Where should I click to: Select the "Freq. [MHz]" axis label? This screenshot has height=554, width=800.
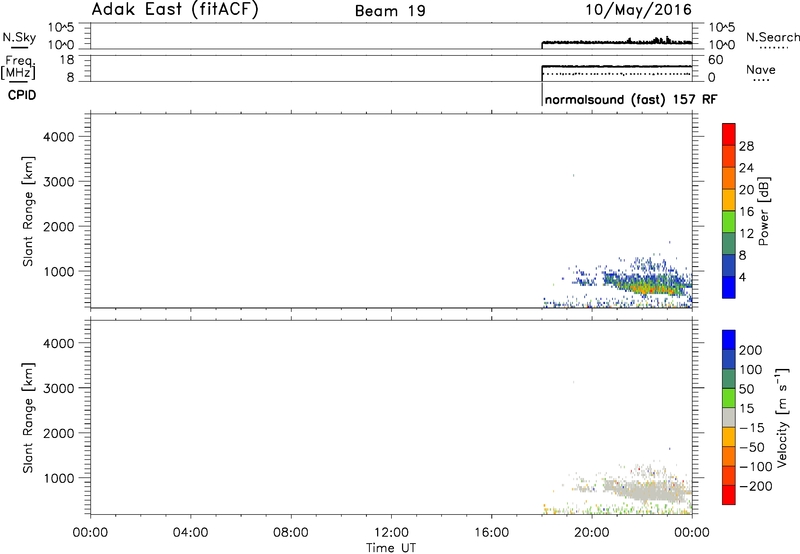[x=19, y=67]
